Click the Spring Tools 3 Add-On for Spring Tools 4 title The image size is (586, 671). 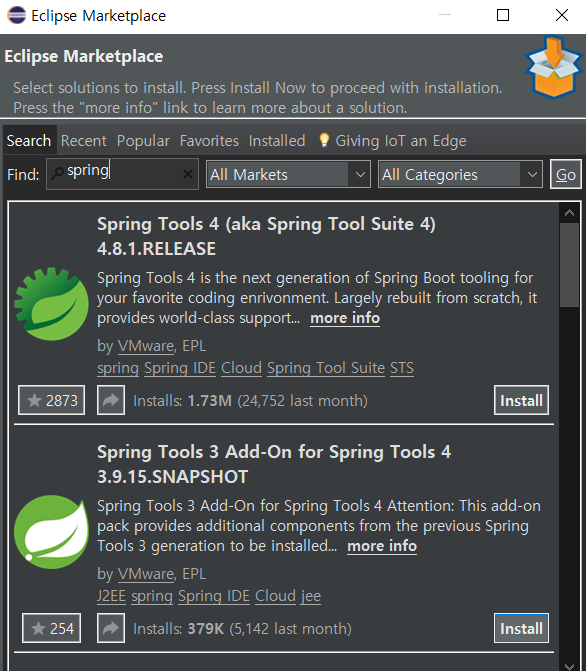click(274, 452)
